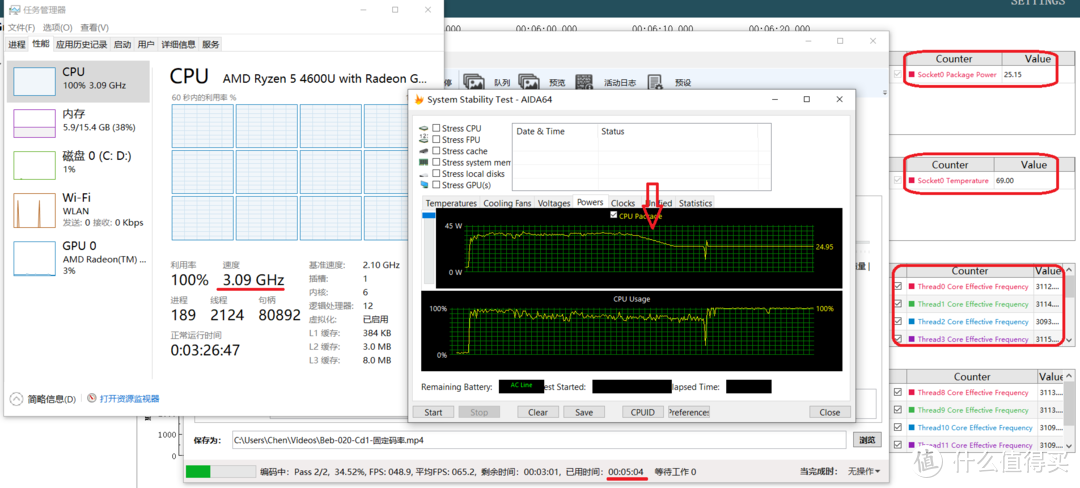This screenshot has width=1080, height=488.
Task: Open the Voltages tab in AIDA64
Action: pyautogui.click(x=554, y=203)
